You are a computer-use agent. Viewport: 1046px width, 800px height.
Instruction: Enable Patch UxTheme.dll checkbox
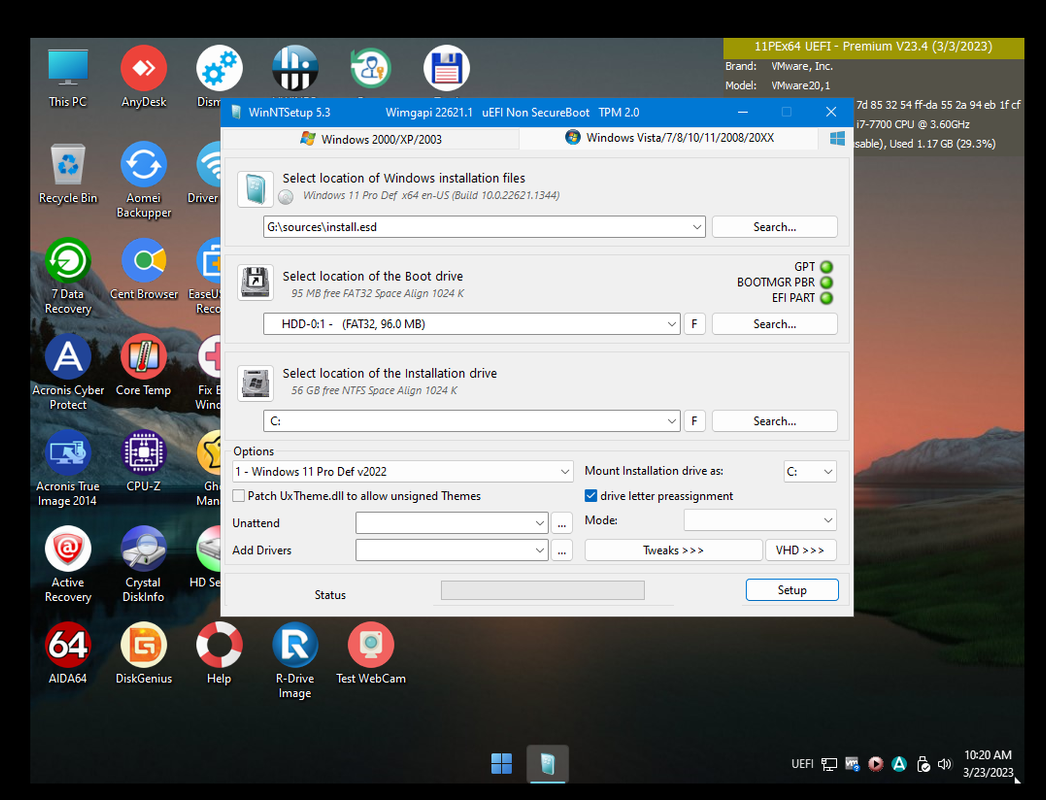pyautogui.click(x=238, y=496)
